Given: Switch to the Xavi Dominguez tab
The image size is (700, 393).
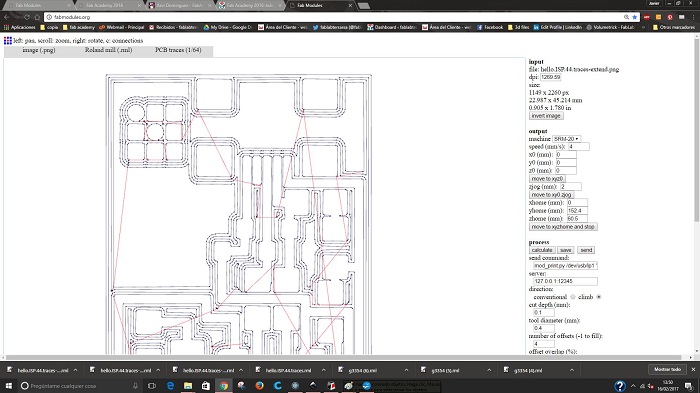Looking at the screenshot, I should pos(179,5).
